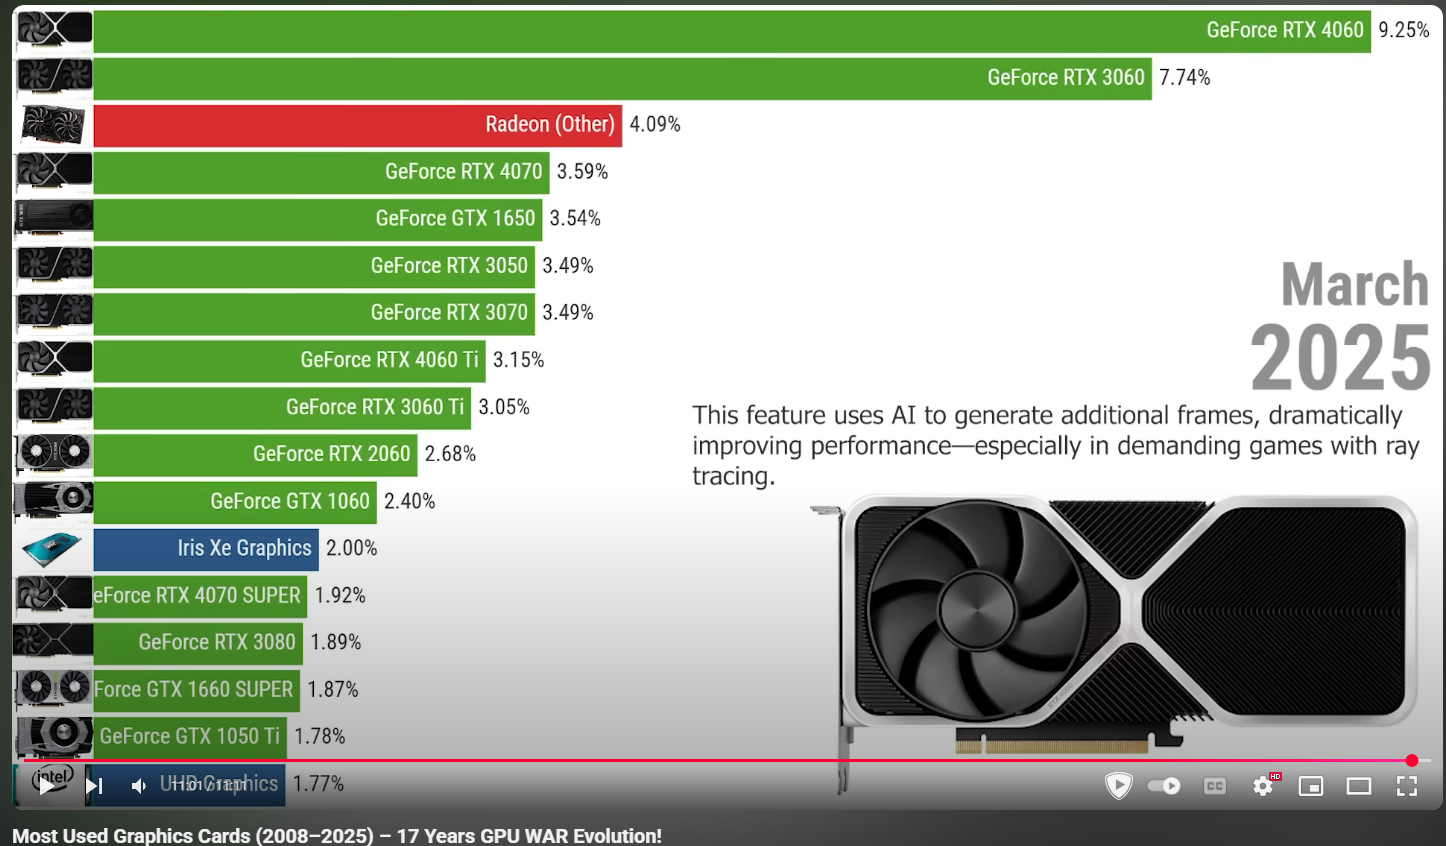
Task: Click the red scrubber dot on the progress bar
Action: click(x=1412, y=761)
